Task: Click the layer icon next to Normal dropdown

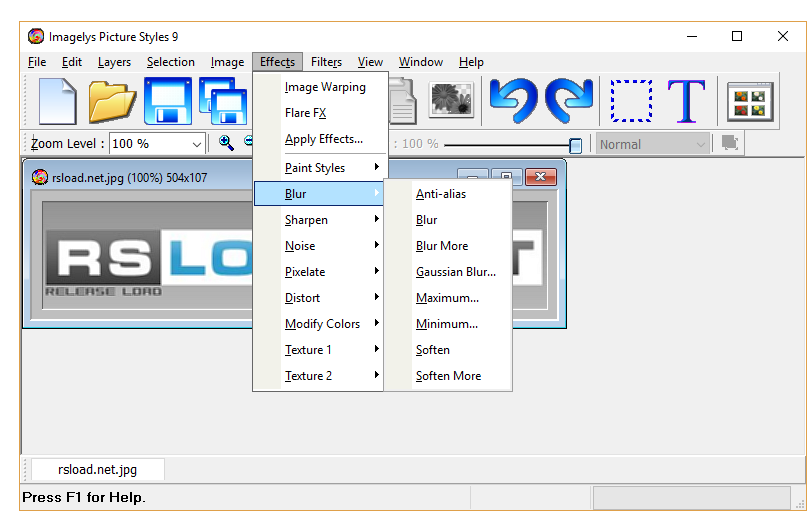Action: pos(730,143)
